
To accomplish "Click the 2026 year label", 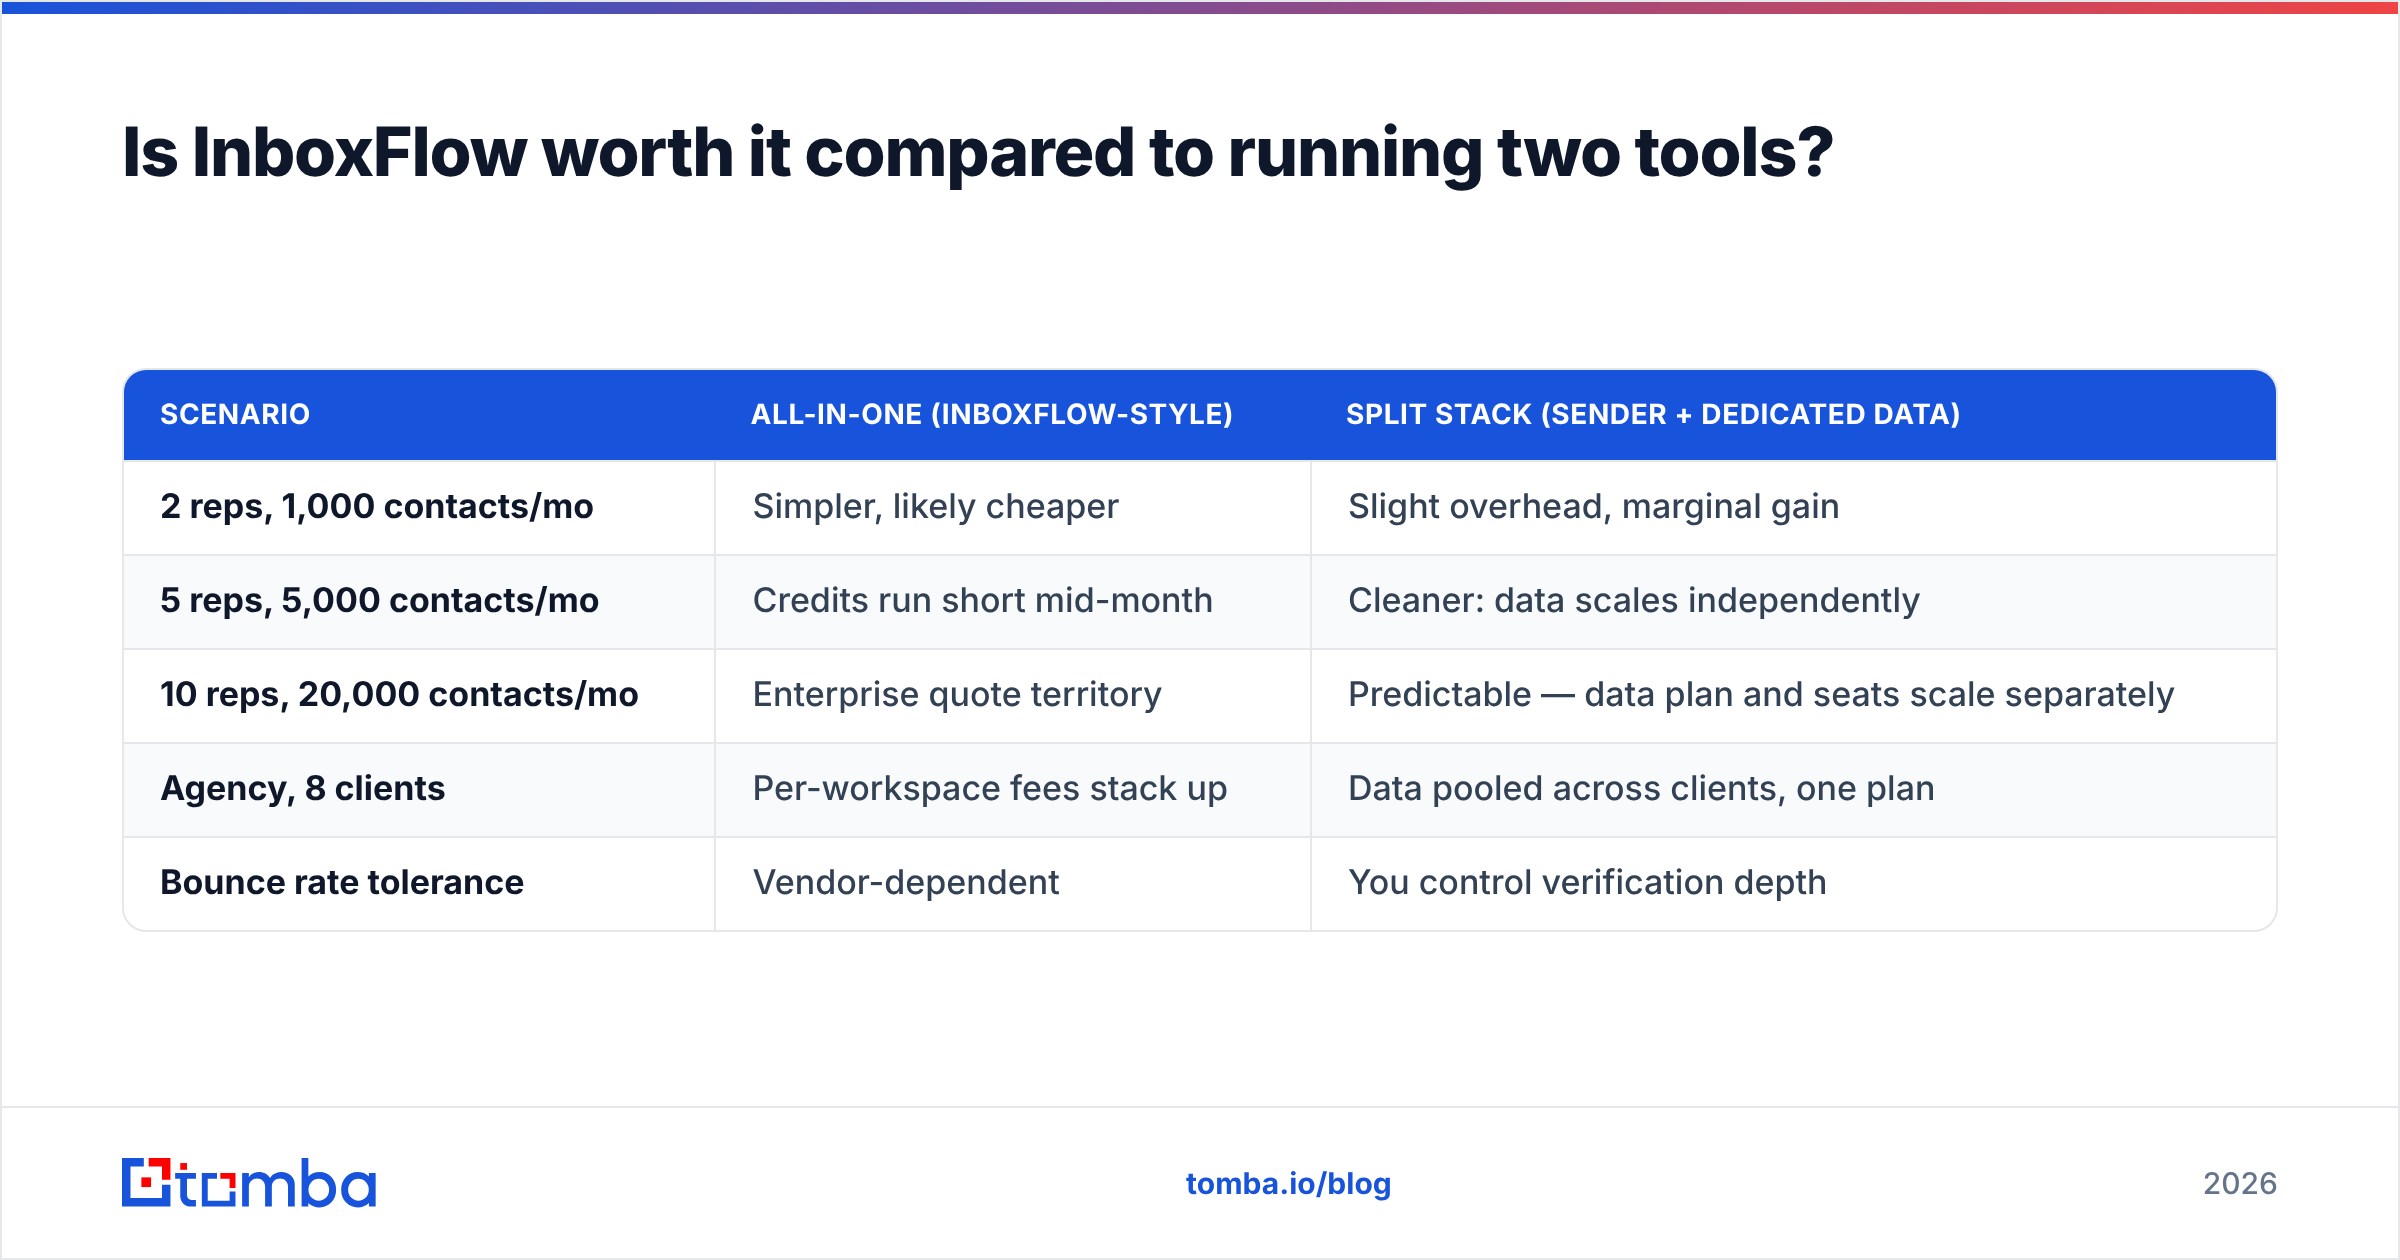I will tap(2240, 1184).
